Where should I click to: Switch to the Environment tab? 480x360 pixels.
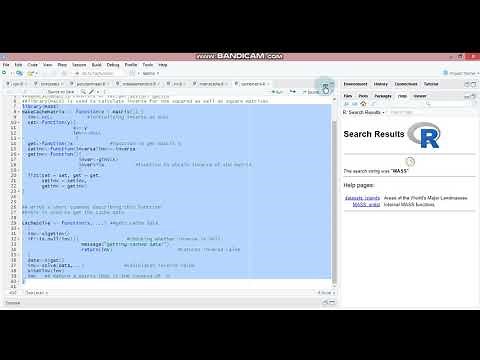[x=355, y=84]
